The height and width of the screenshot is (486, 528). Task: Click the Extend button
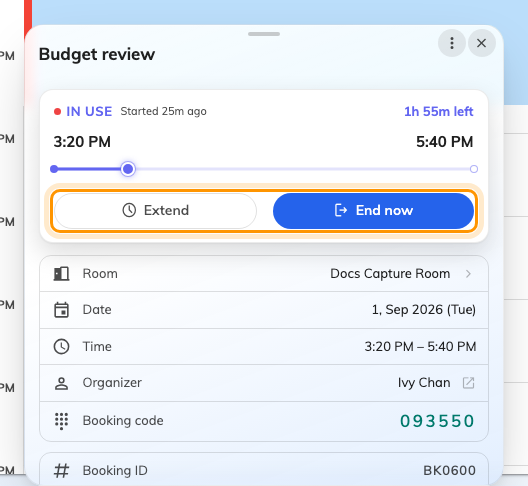coord(155,211)
